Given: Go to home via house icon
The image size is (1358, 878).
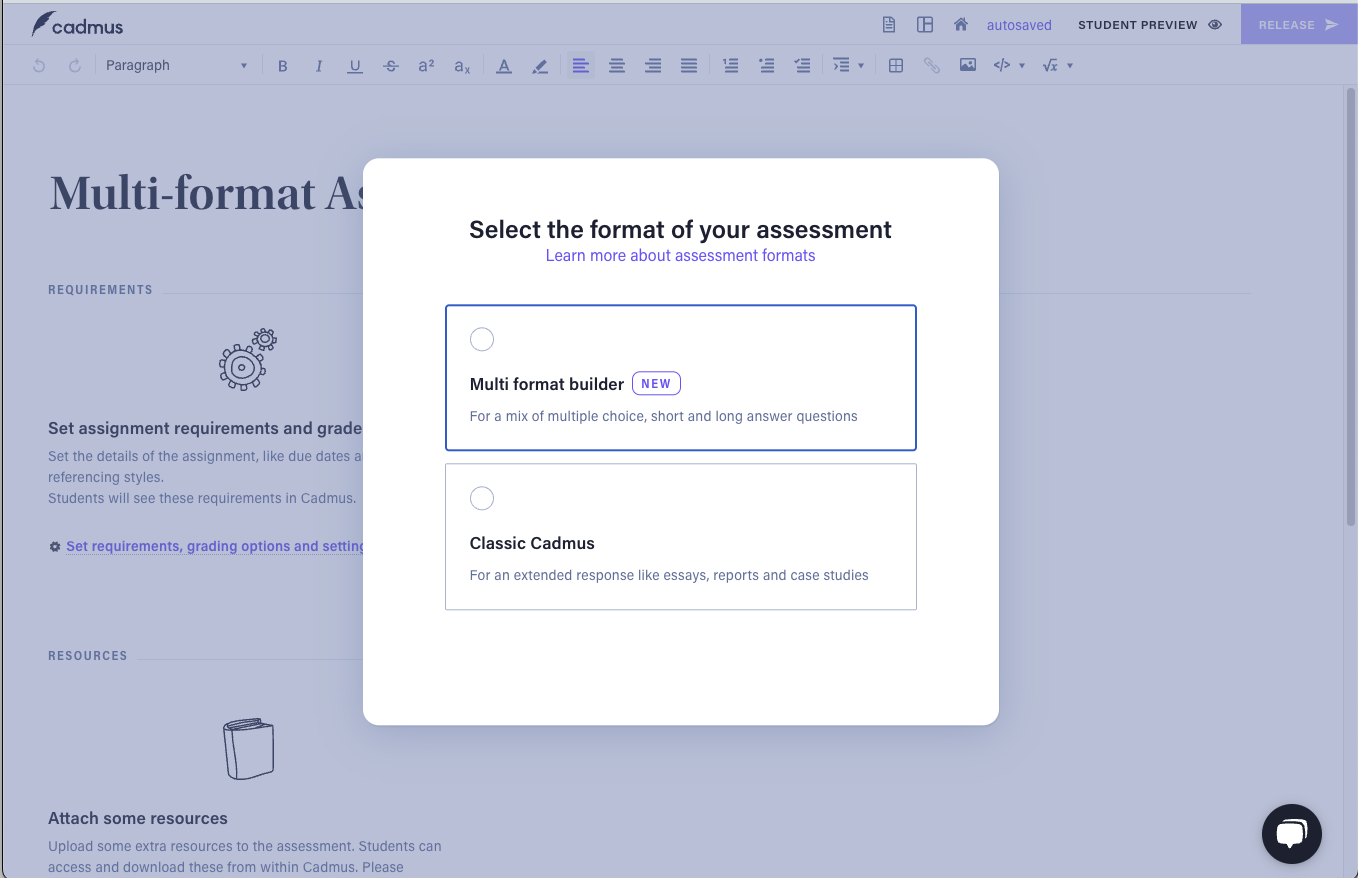Looking at the screenshot, I should pyautogui.click(x=961, y=25).
